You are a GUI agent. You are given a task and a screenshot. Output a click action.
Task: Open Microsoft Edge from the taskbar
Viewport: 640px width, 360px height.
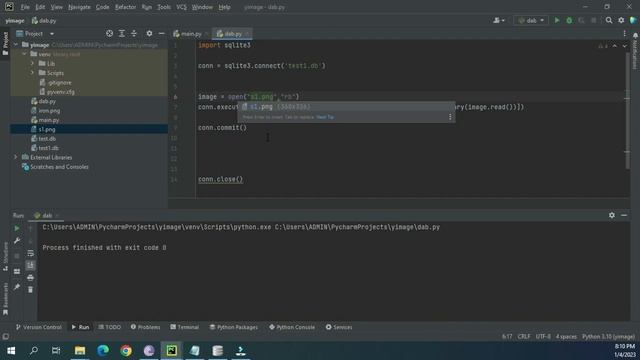(103, 351)
